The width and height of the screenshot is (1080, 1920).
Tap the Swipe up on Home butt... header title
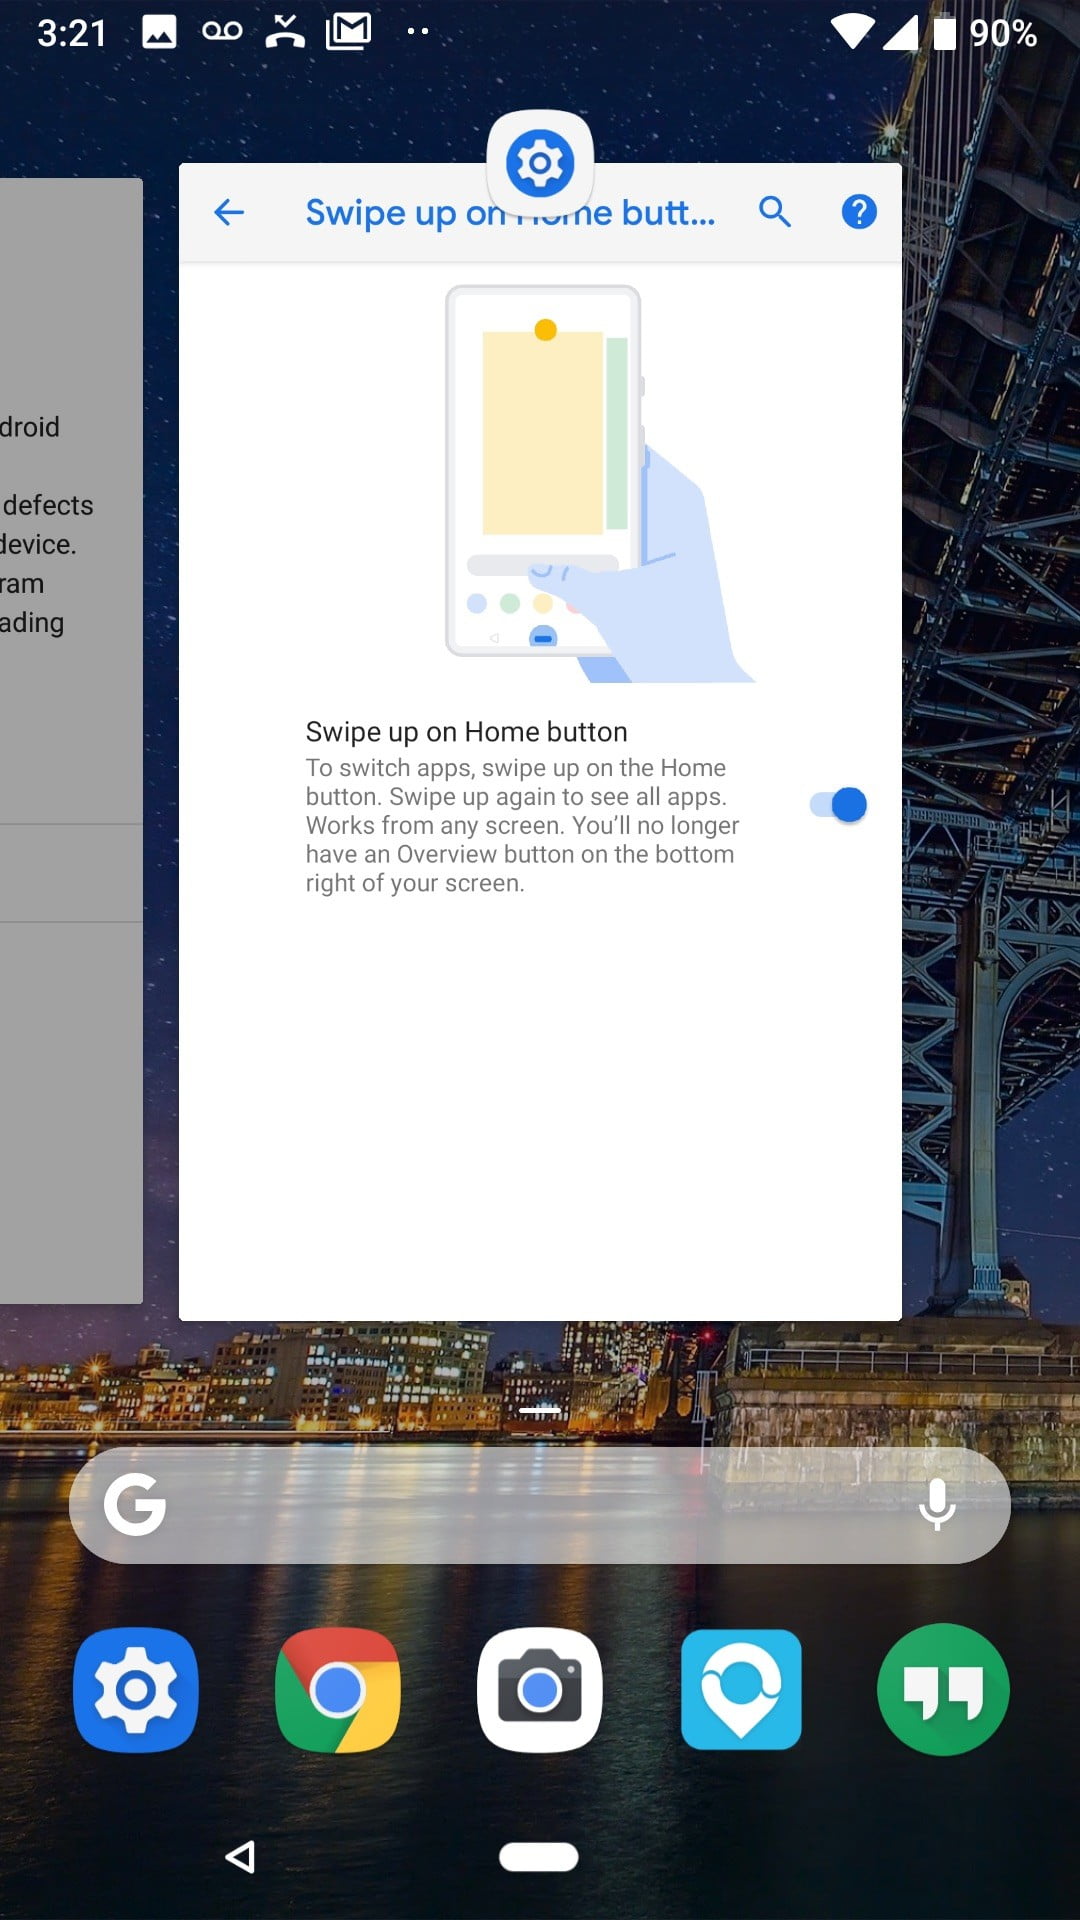click(x=510, y=213)
